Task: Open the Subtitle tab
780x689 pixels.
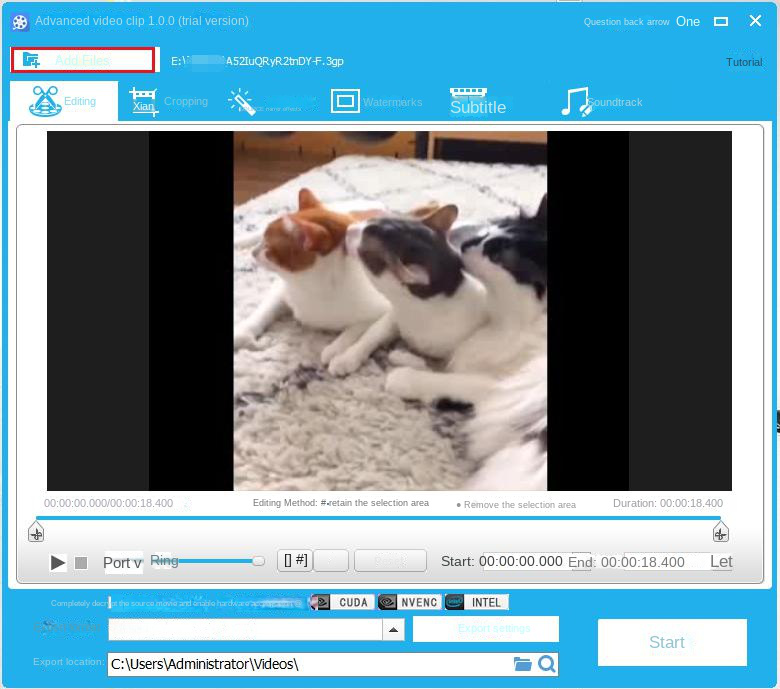Action: coord(477,103)
